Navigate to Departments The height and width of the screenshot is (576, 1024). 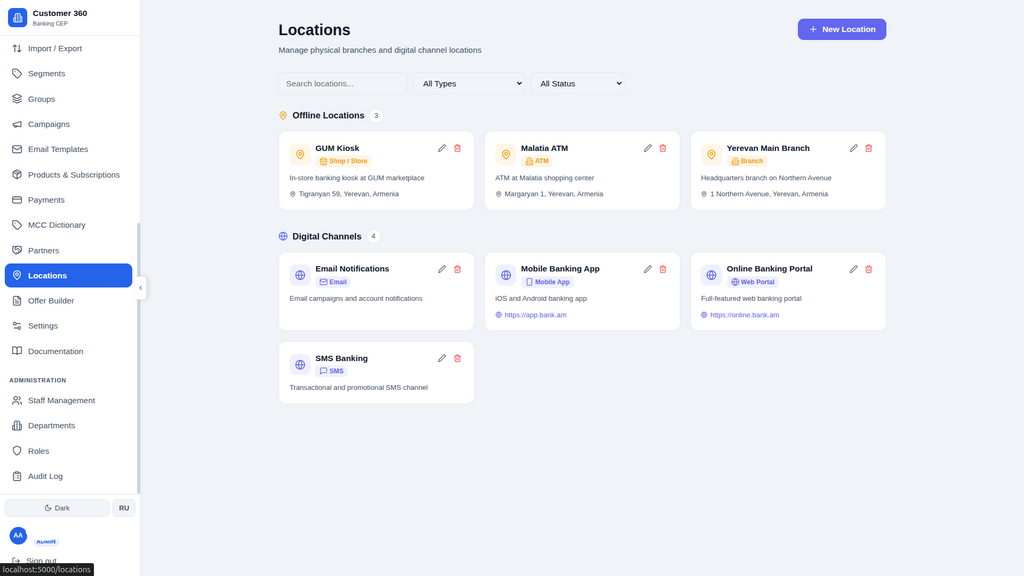tap(69, 426)
